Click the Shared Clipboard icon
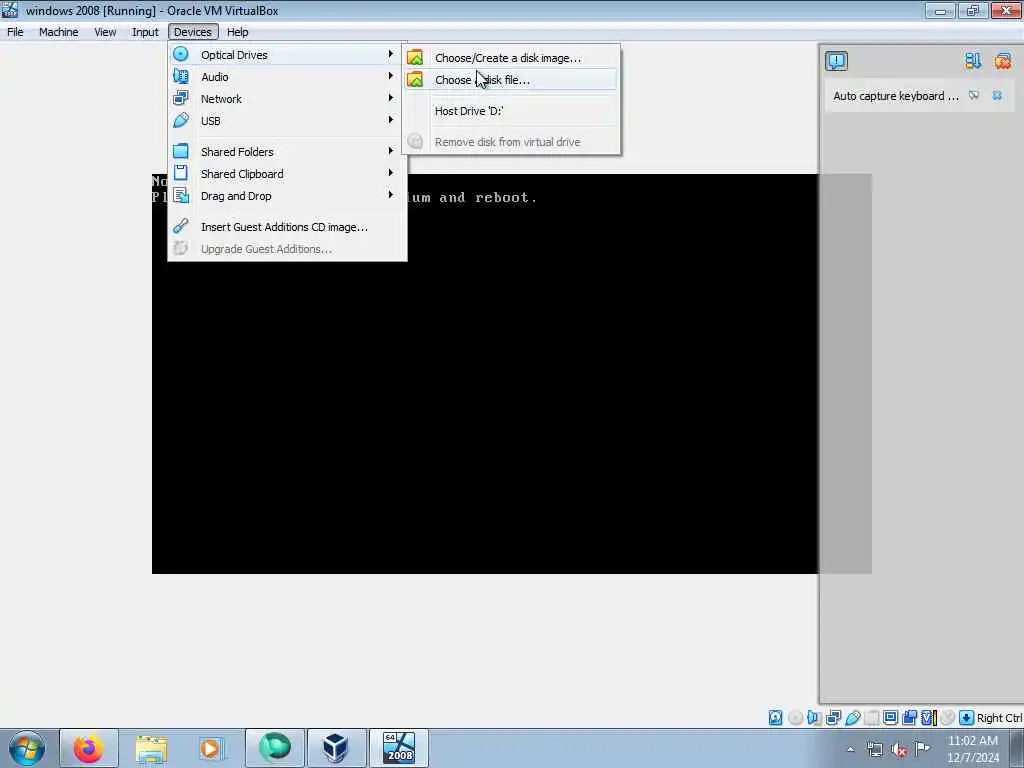 (x=181, y=173)
